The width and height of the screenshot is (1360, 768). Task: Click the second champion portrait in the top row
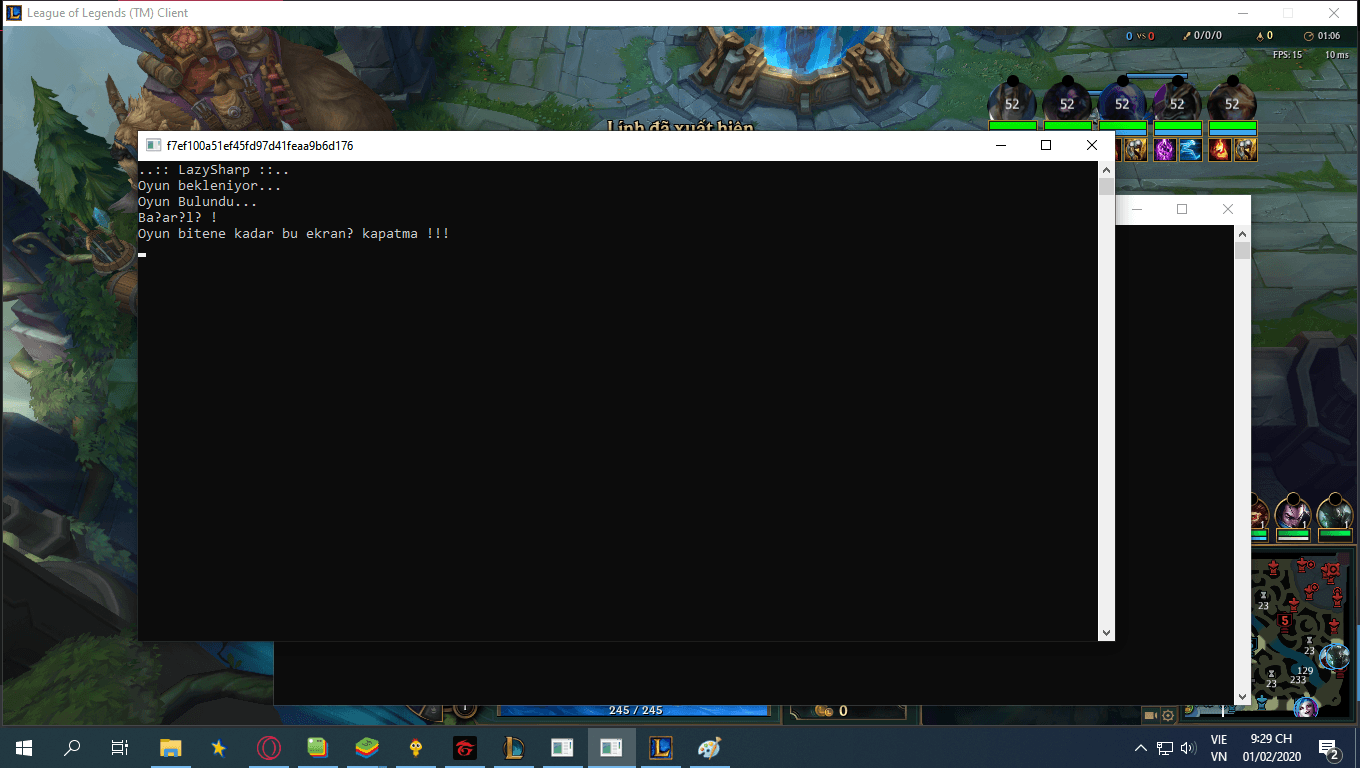pos(1067,101)
